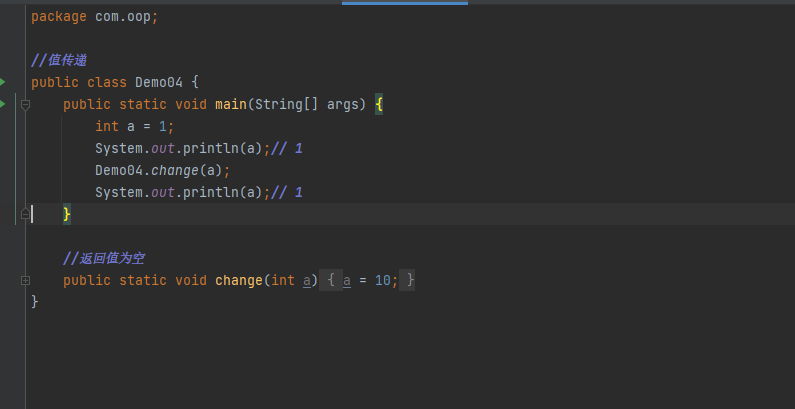
Task: Click the int a = 1 declaration
Action: pyautogui.click(x=134, y=126)
